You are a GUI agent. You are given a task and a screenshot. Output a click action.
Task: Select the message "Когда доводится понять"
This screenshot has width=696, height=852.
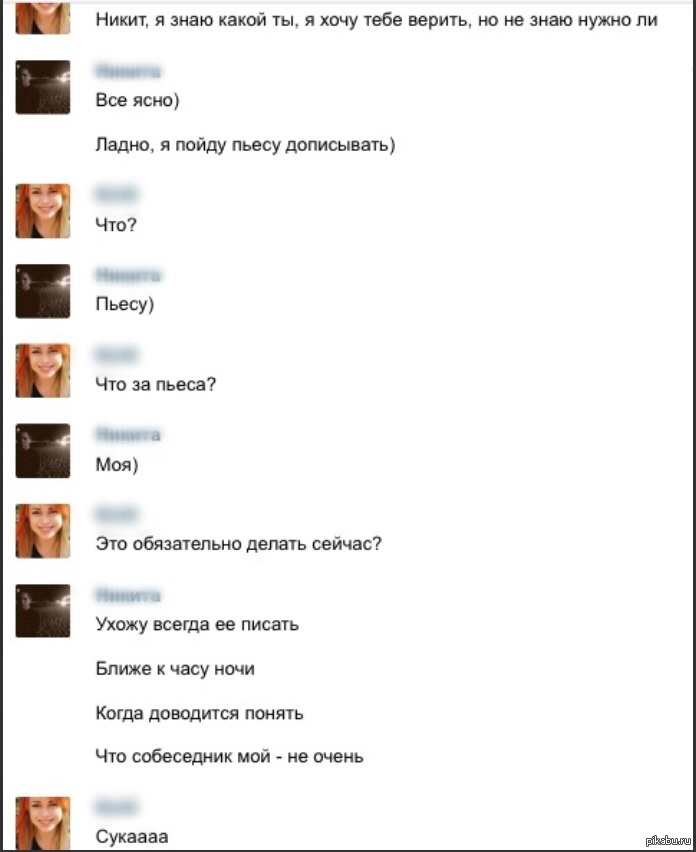coord(199,713)
